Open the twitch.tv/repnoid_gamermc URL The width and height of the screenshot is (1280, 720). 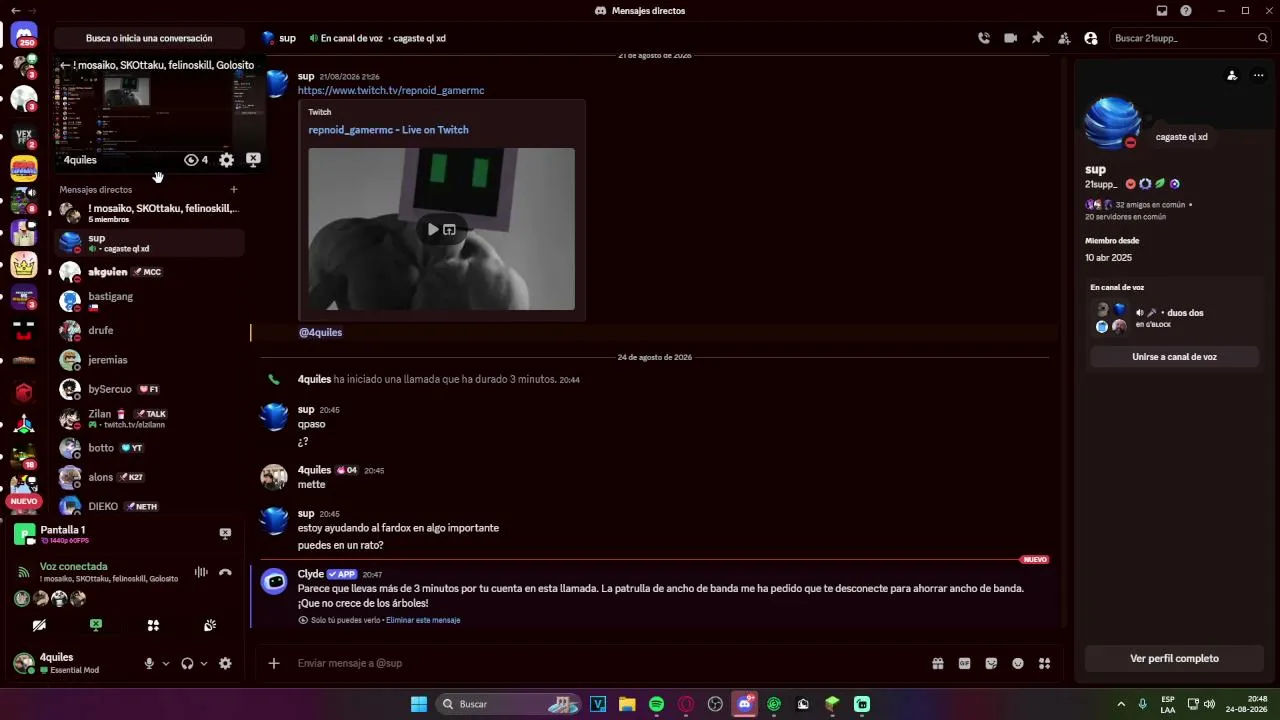[391, 90]
